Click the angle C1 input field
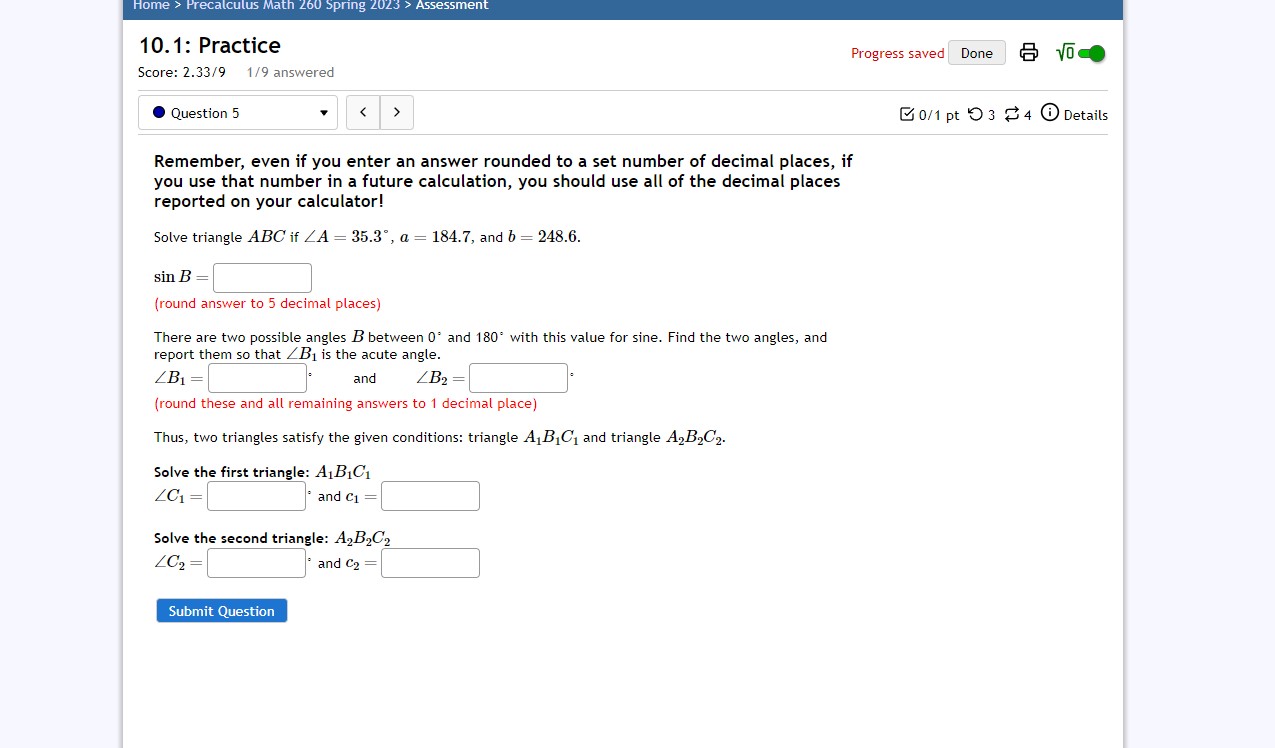Viewport: 1275px width, 748px height. 256,496
